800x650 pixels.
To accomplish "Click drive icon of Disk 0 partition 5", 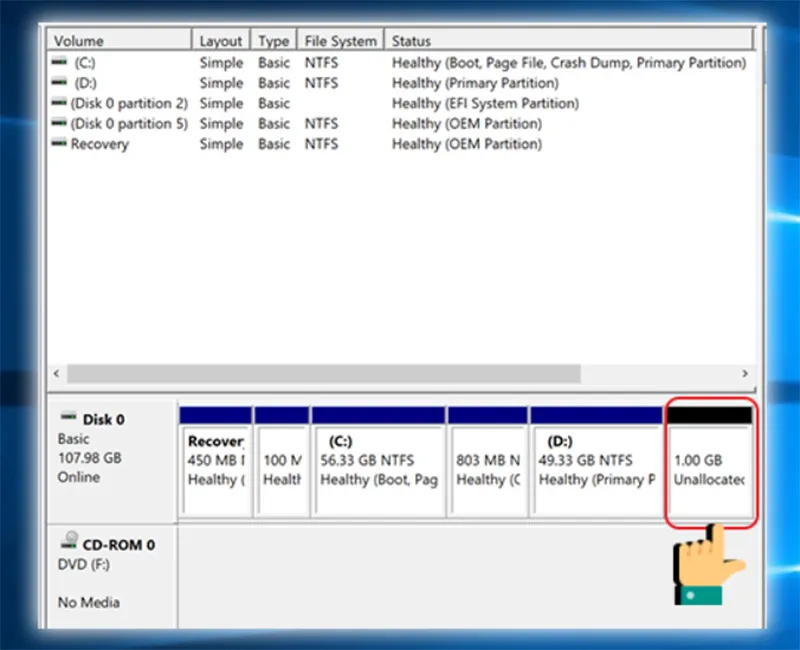I will tap(59, 123).
